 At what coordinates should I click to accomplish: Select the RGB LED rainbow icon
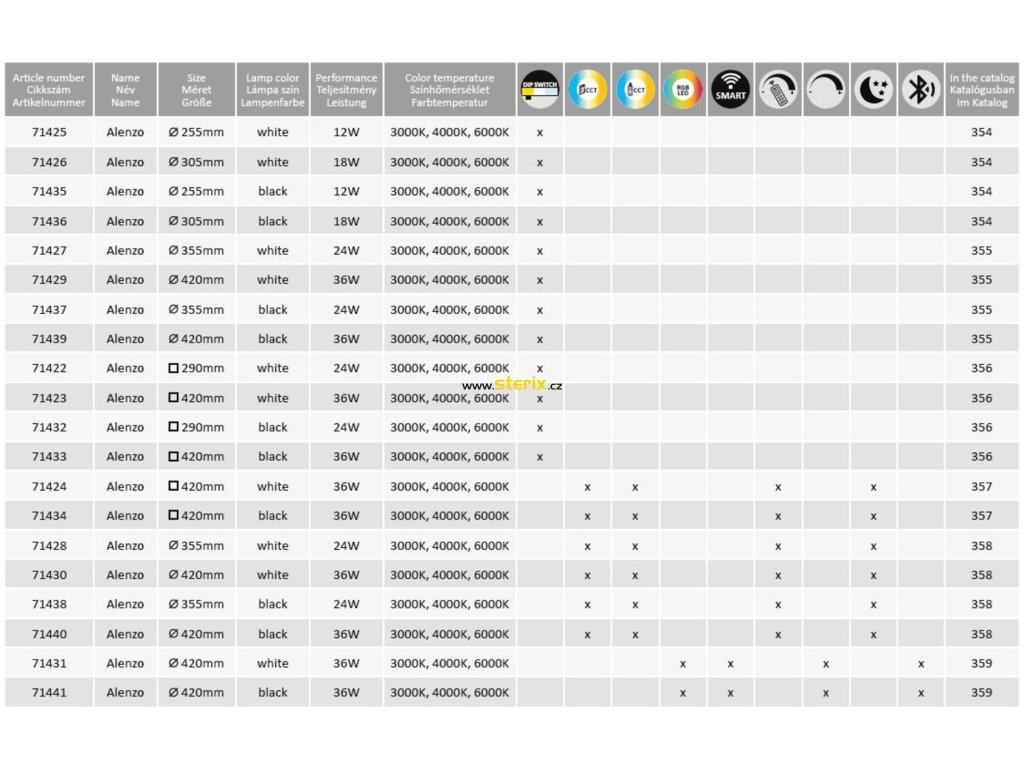(683, 90)
